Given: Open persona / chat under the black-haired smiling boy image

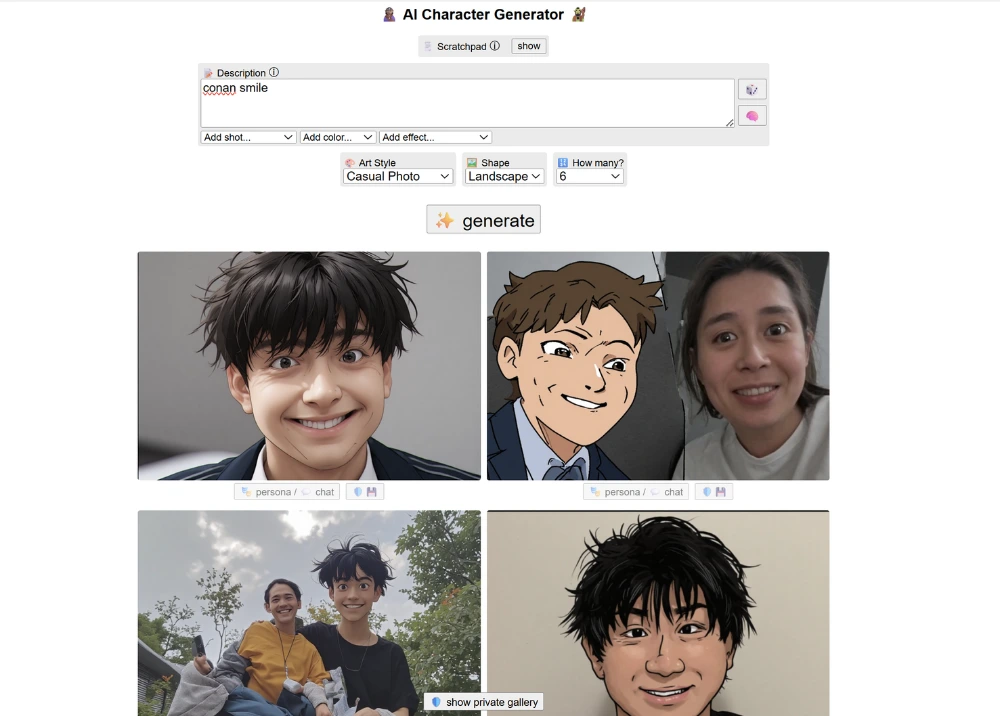Looking at the screenshot, I should (287, 492).
